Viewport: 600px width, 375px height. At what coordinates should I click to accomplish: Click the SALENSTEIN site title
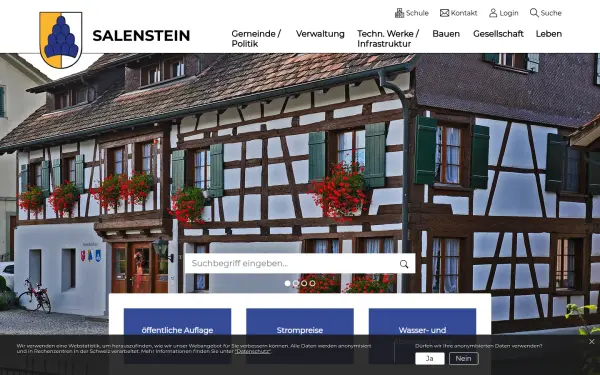point(141,36)
